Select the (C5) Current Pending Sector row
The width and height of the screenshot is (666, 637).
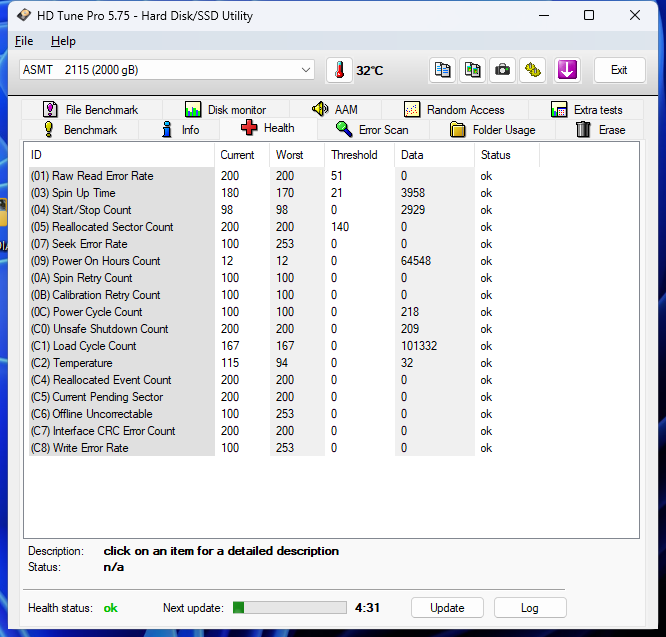point(283,397)
